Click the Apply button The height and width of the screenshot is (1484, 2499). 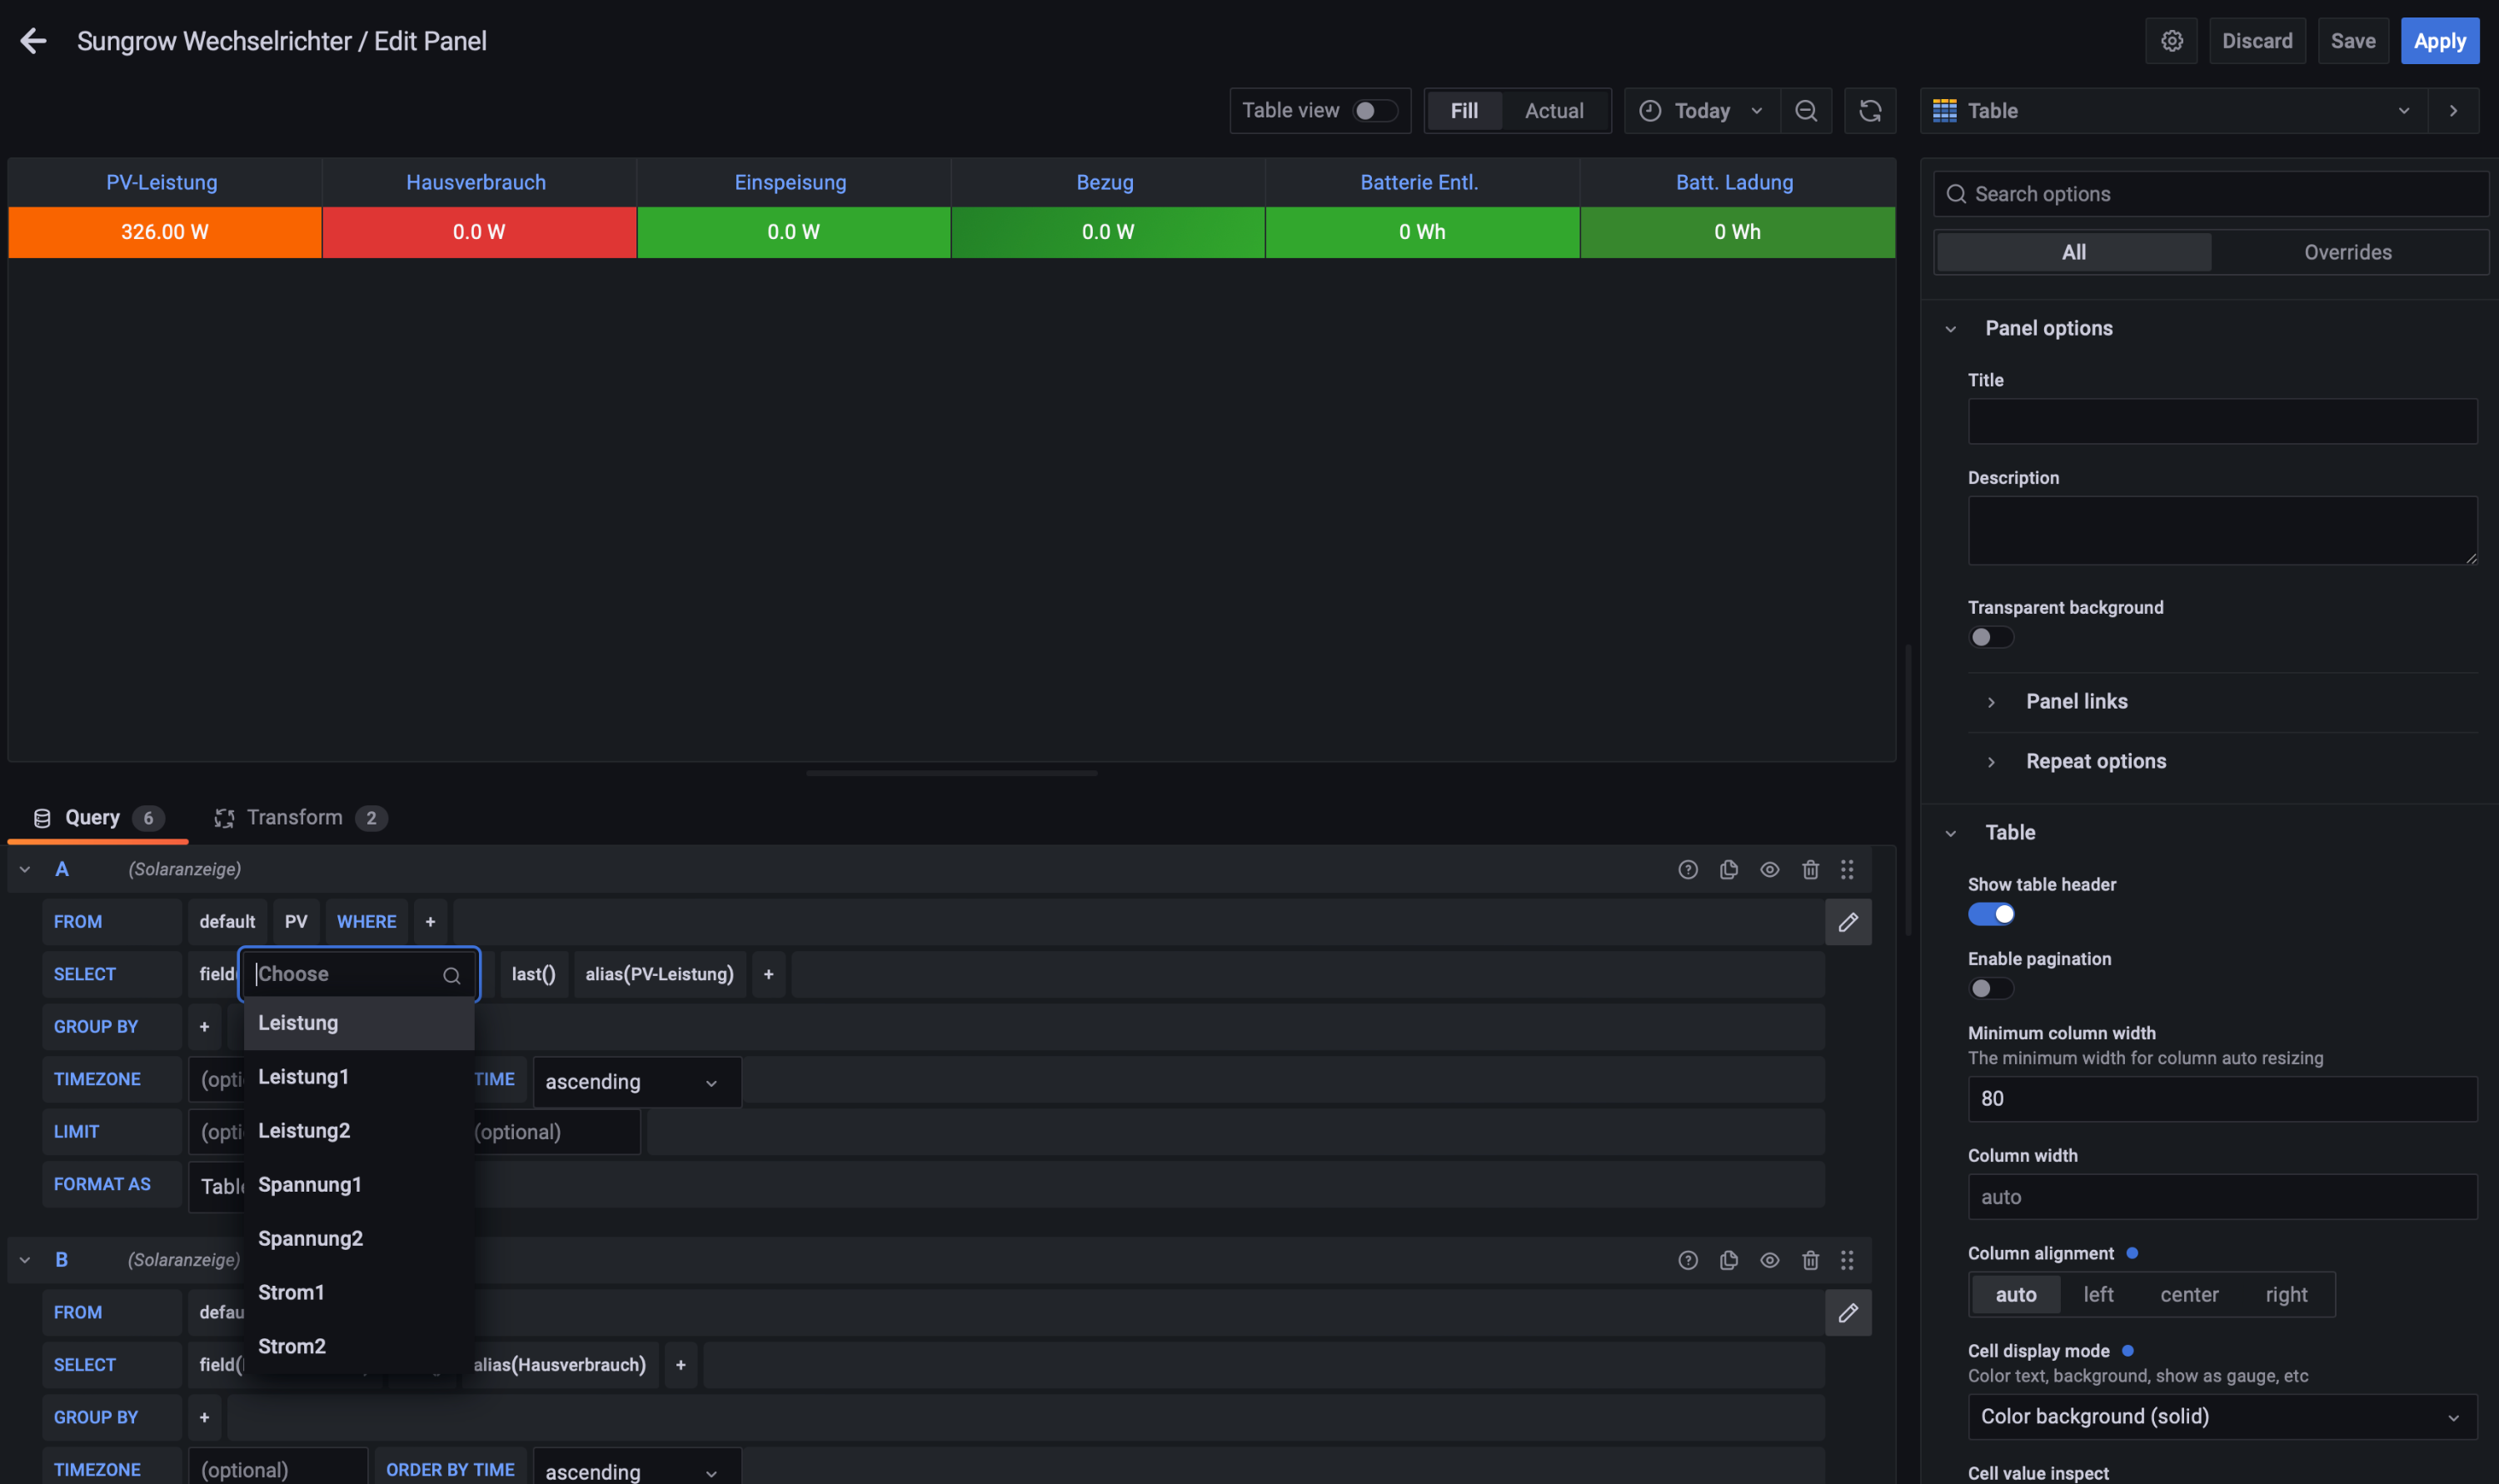coord(2438,41)
